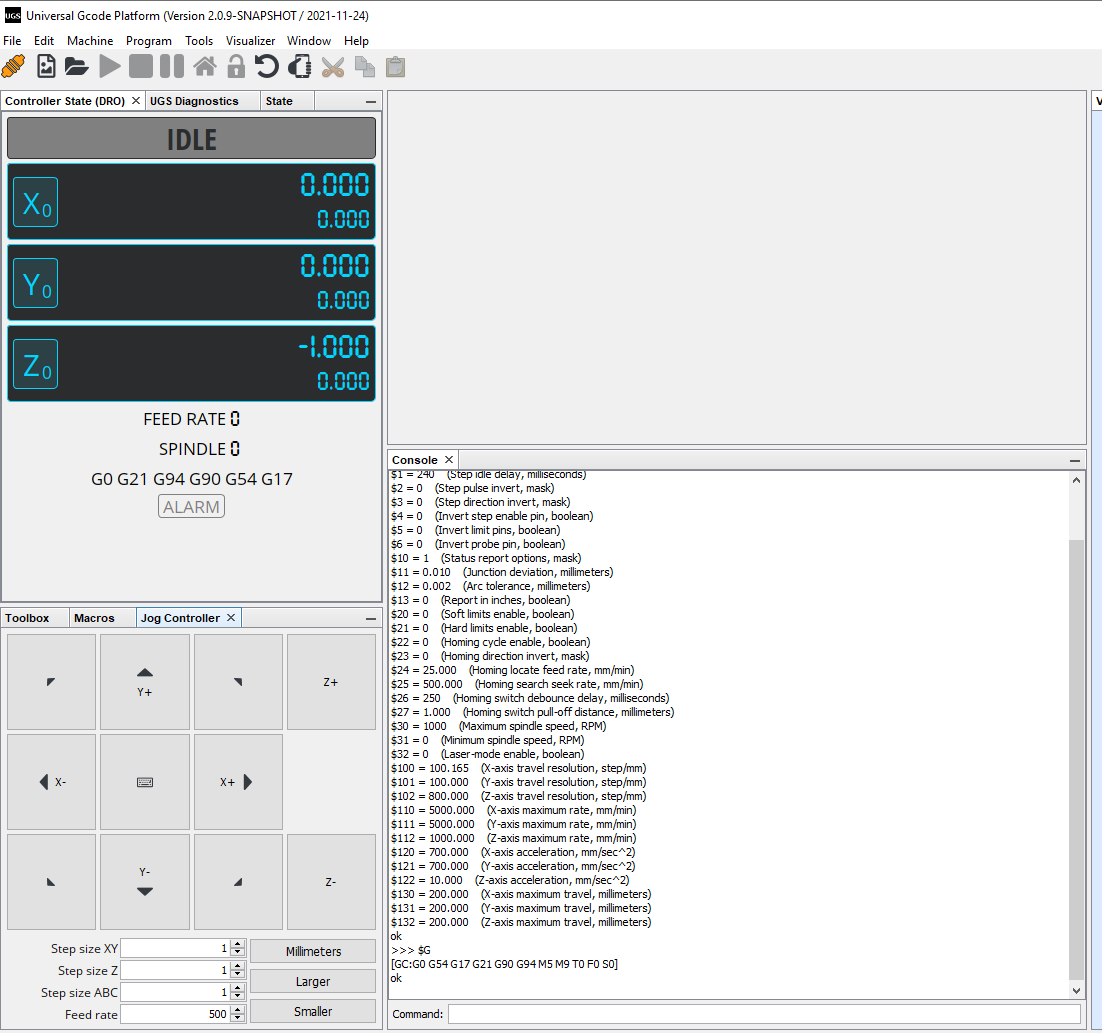Click the soft reset circular arrow icon
This screenshot has width=1102, height=1033.
point(267,67)
